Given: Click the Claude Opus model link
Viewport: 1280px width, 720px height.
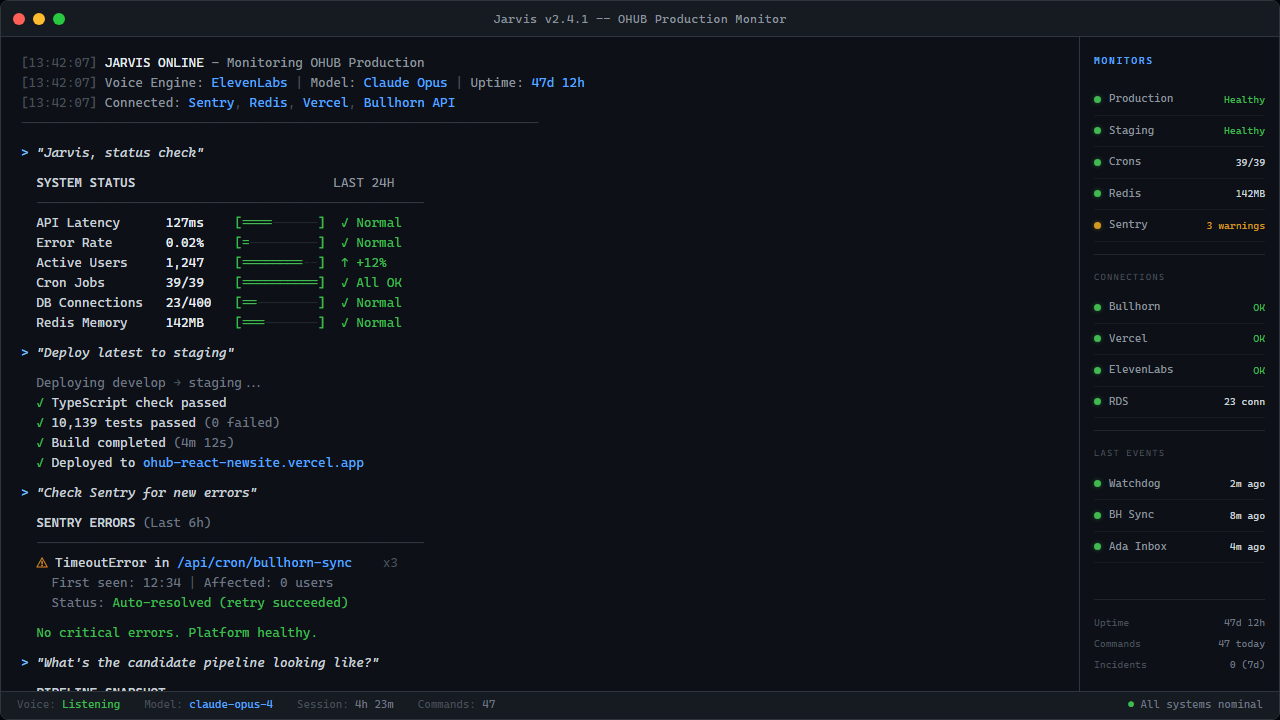Looking at the screenshot, I should point(405,83).
